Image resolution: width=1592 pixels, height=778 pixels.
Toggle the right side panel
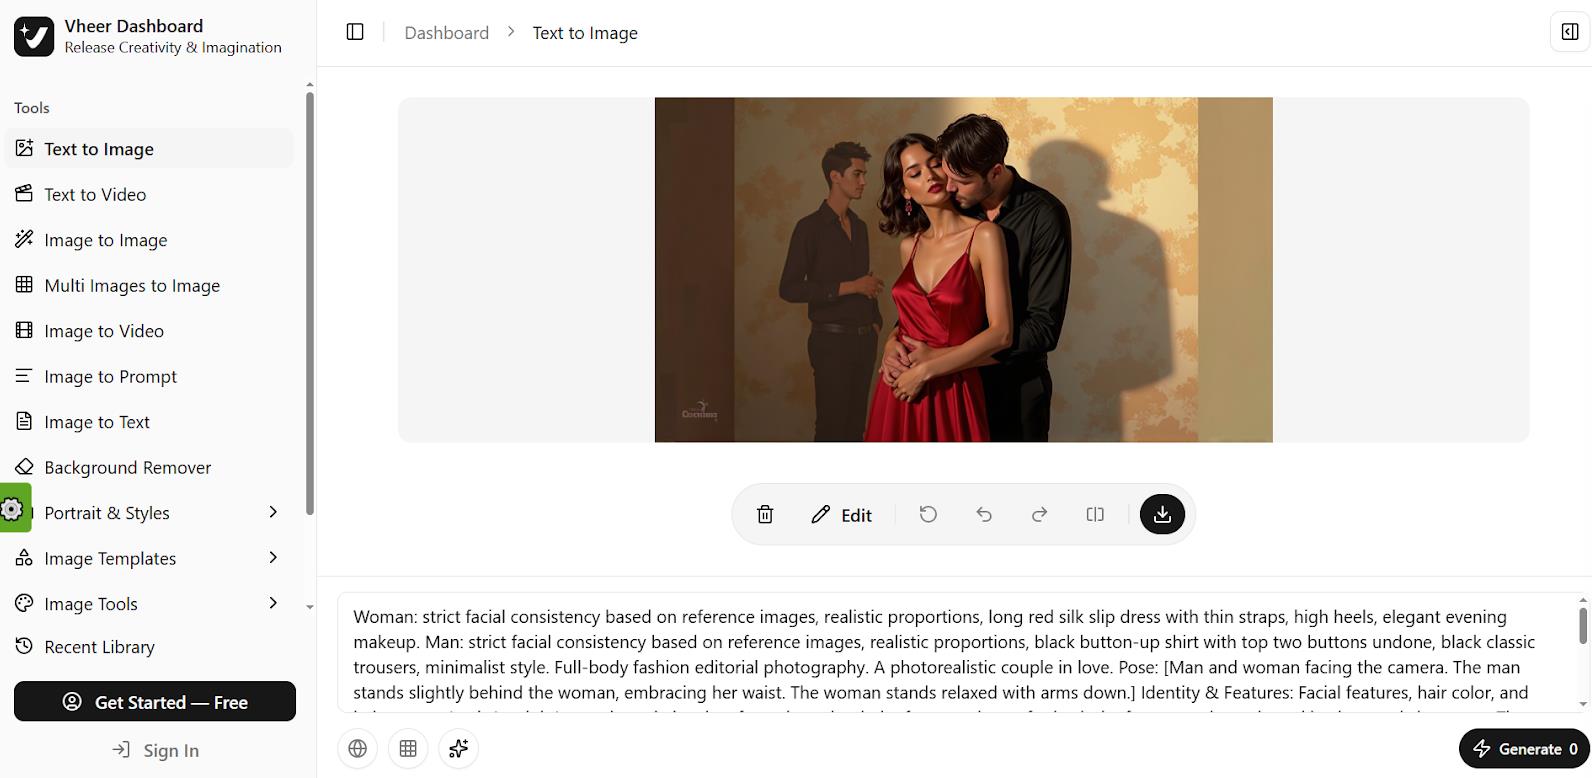[x=1570, y=32]
